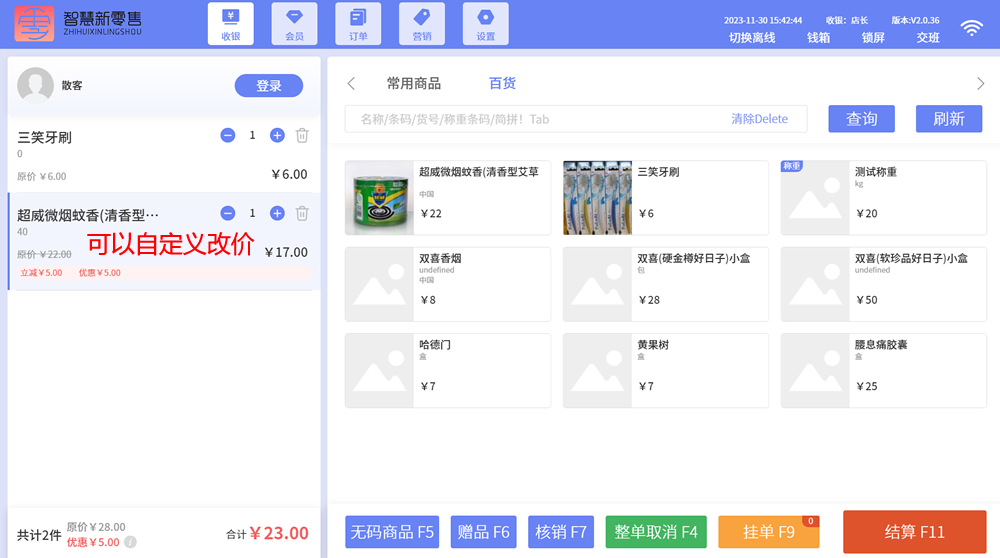The image size is (1000, 558).
Task: Switch to the 常用商品 tab
Action: (413, 83)
